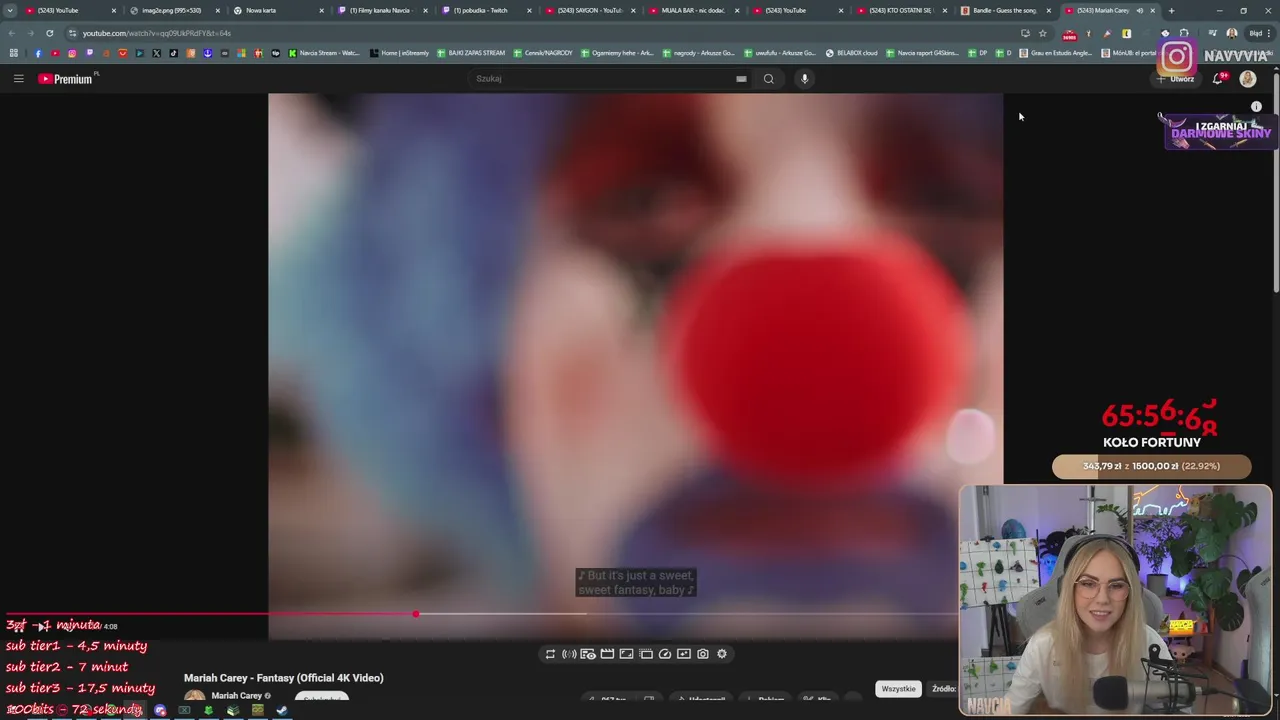Click the film reel eye icon
The image size is (1280, 720).
588,654
